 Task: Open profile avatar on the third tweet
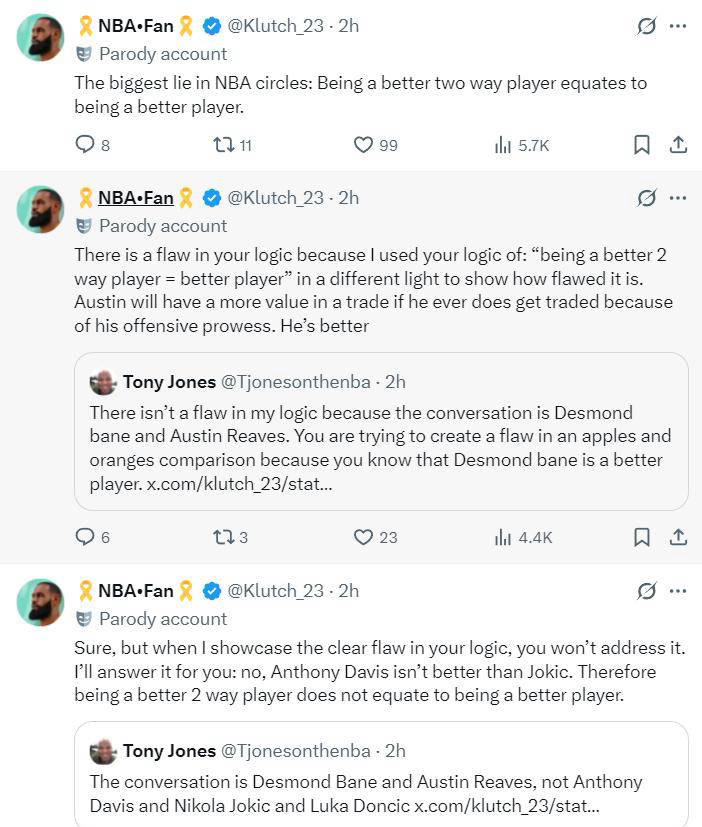click(41, 602)
